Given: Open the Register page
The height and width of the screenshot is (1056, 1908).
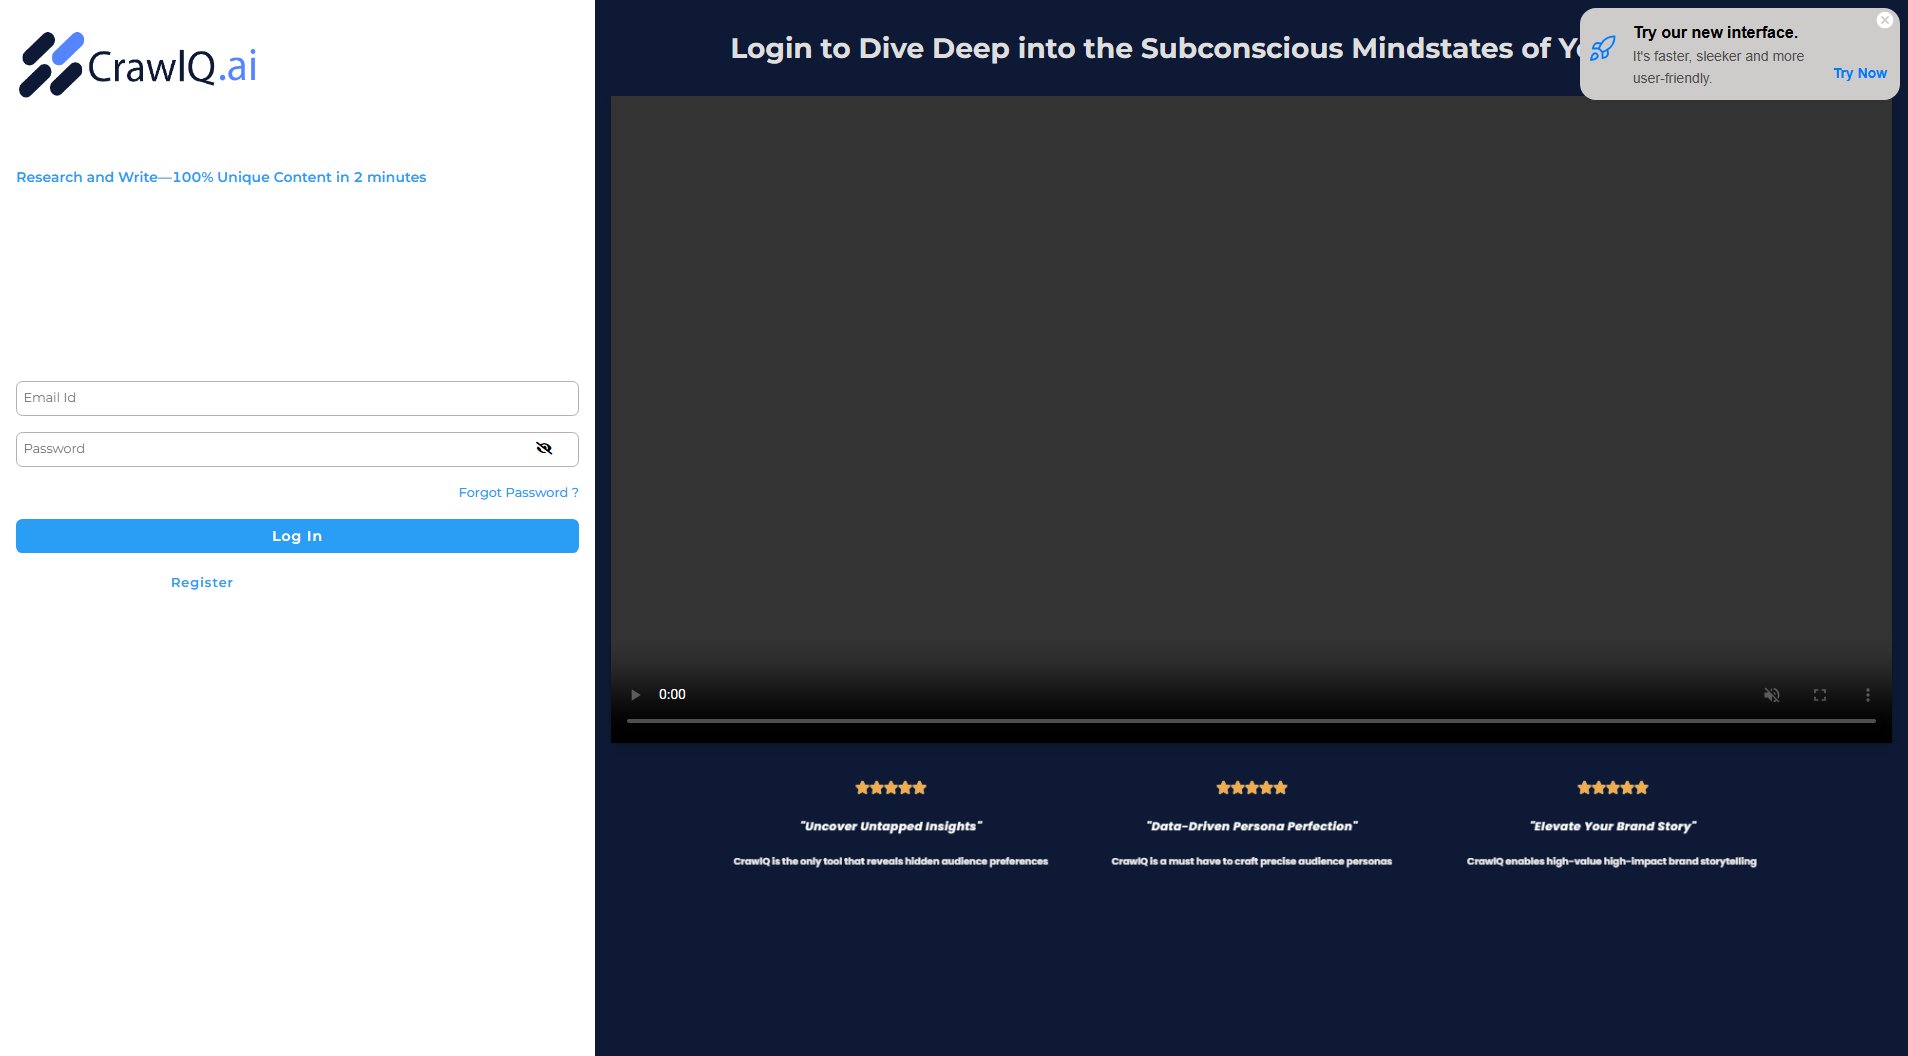Looking at the screenshot, I should pos(201,581).
